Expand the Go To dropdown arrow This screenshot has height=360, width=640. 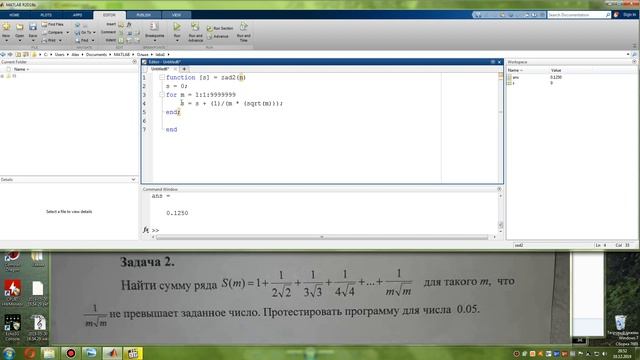click(x=94, y=33)
